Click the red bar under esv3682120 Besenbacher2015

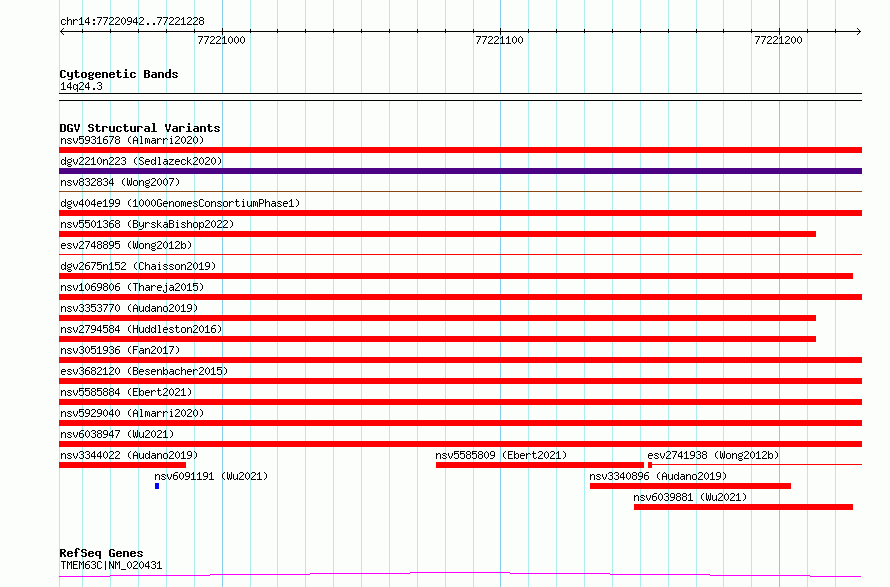(x=460, y=381)
